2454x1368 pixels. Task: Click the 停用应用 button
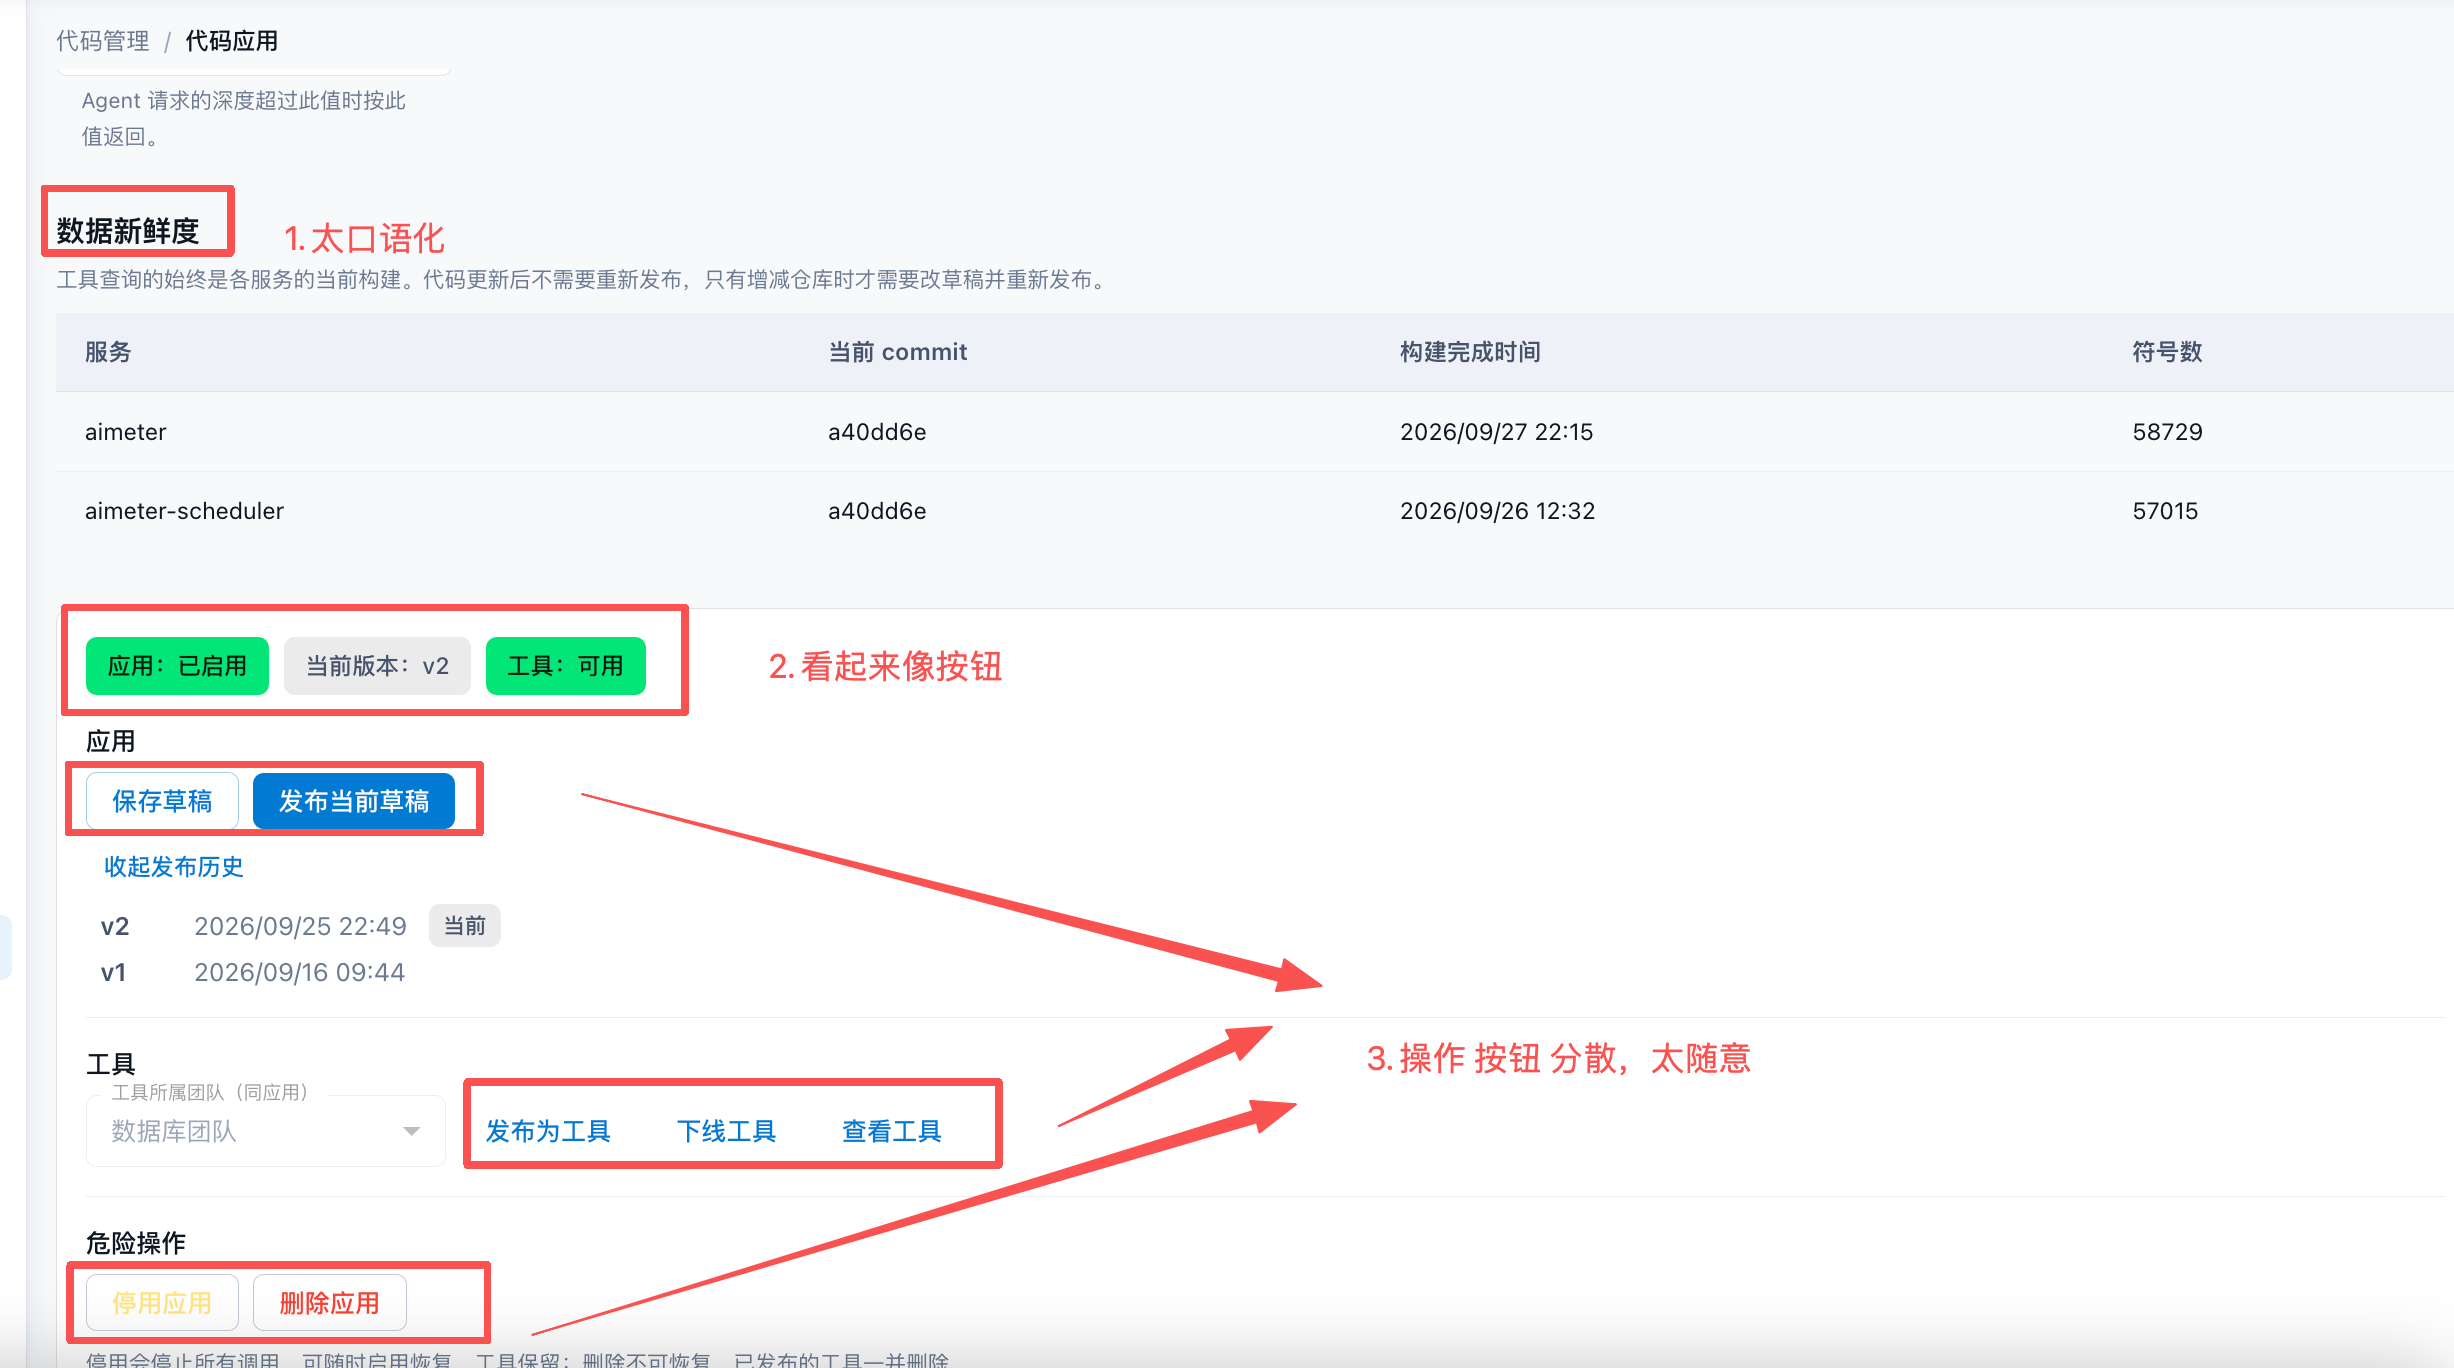click(x=162, y=1303)
